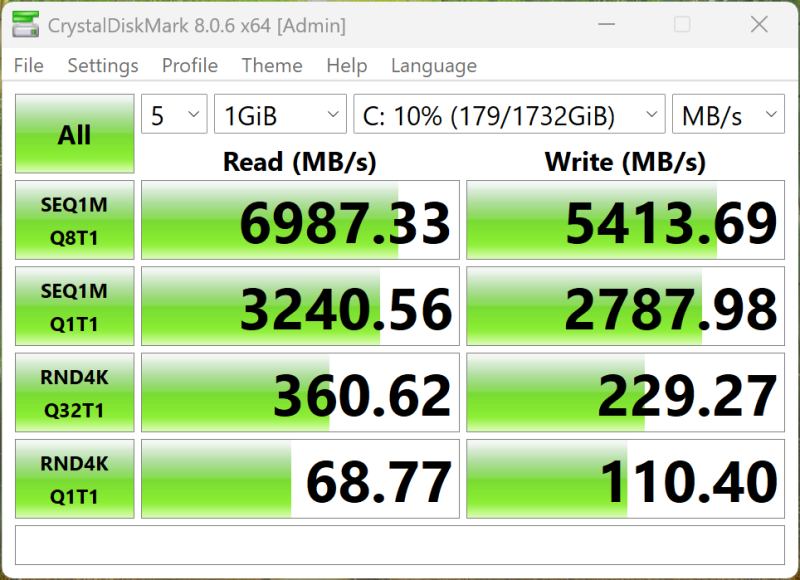Click the Write (MB/s) column header
Screen dimensions: 800x580
coord(626,162)
